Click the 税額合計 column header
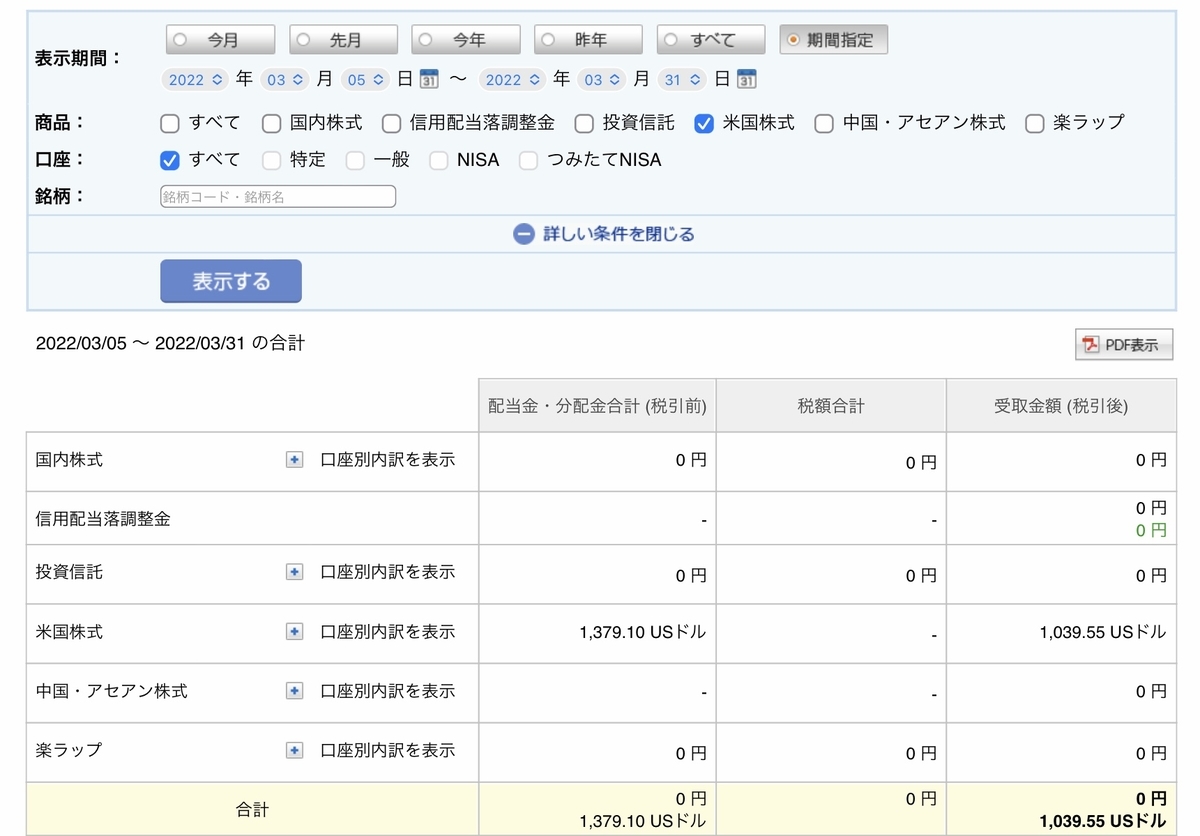Screen dimensions: 1200x836 click(831, 406)
